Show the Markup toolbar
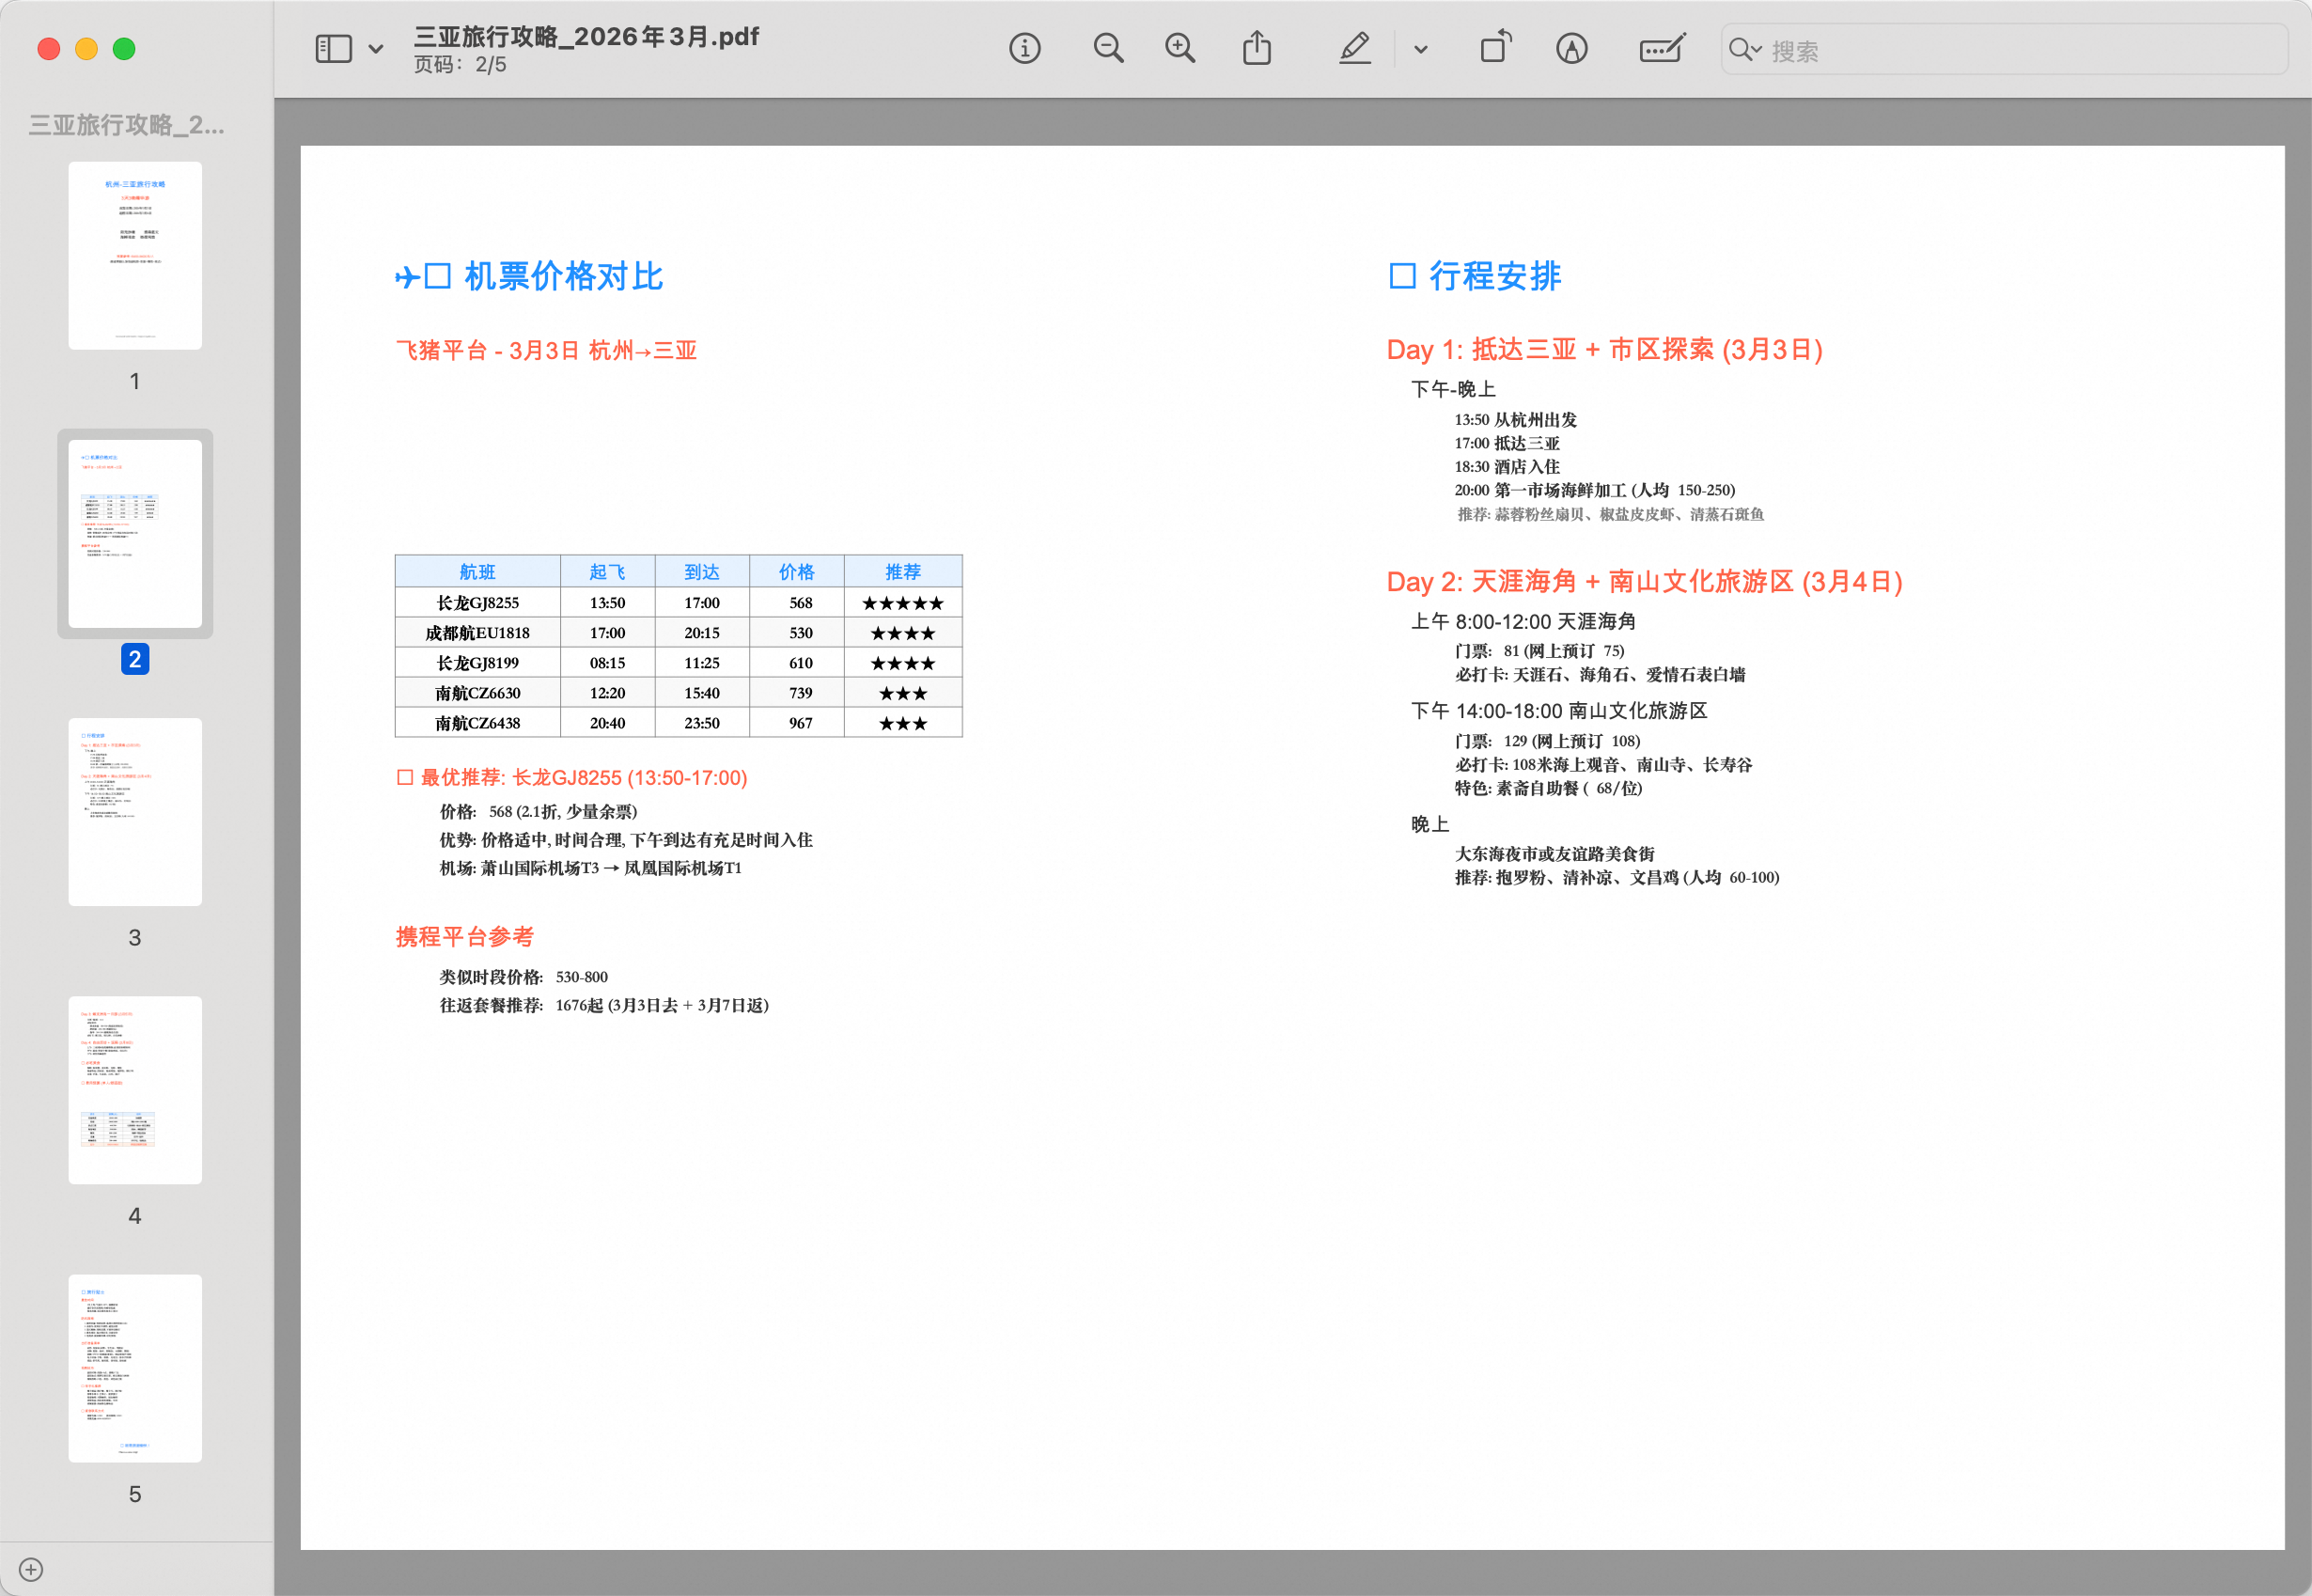Image resolution: width=2312 pixels, height=1596 pixels. (1571, 48)
